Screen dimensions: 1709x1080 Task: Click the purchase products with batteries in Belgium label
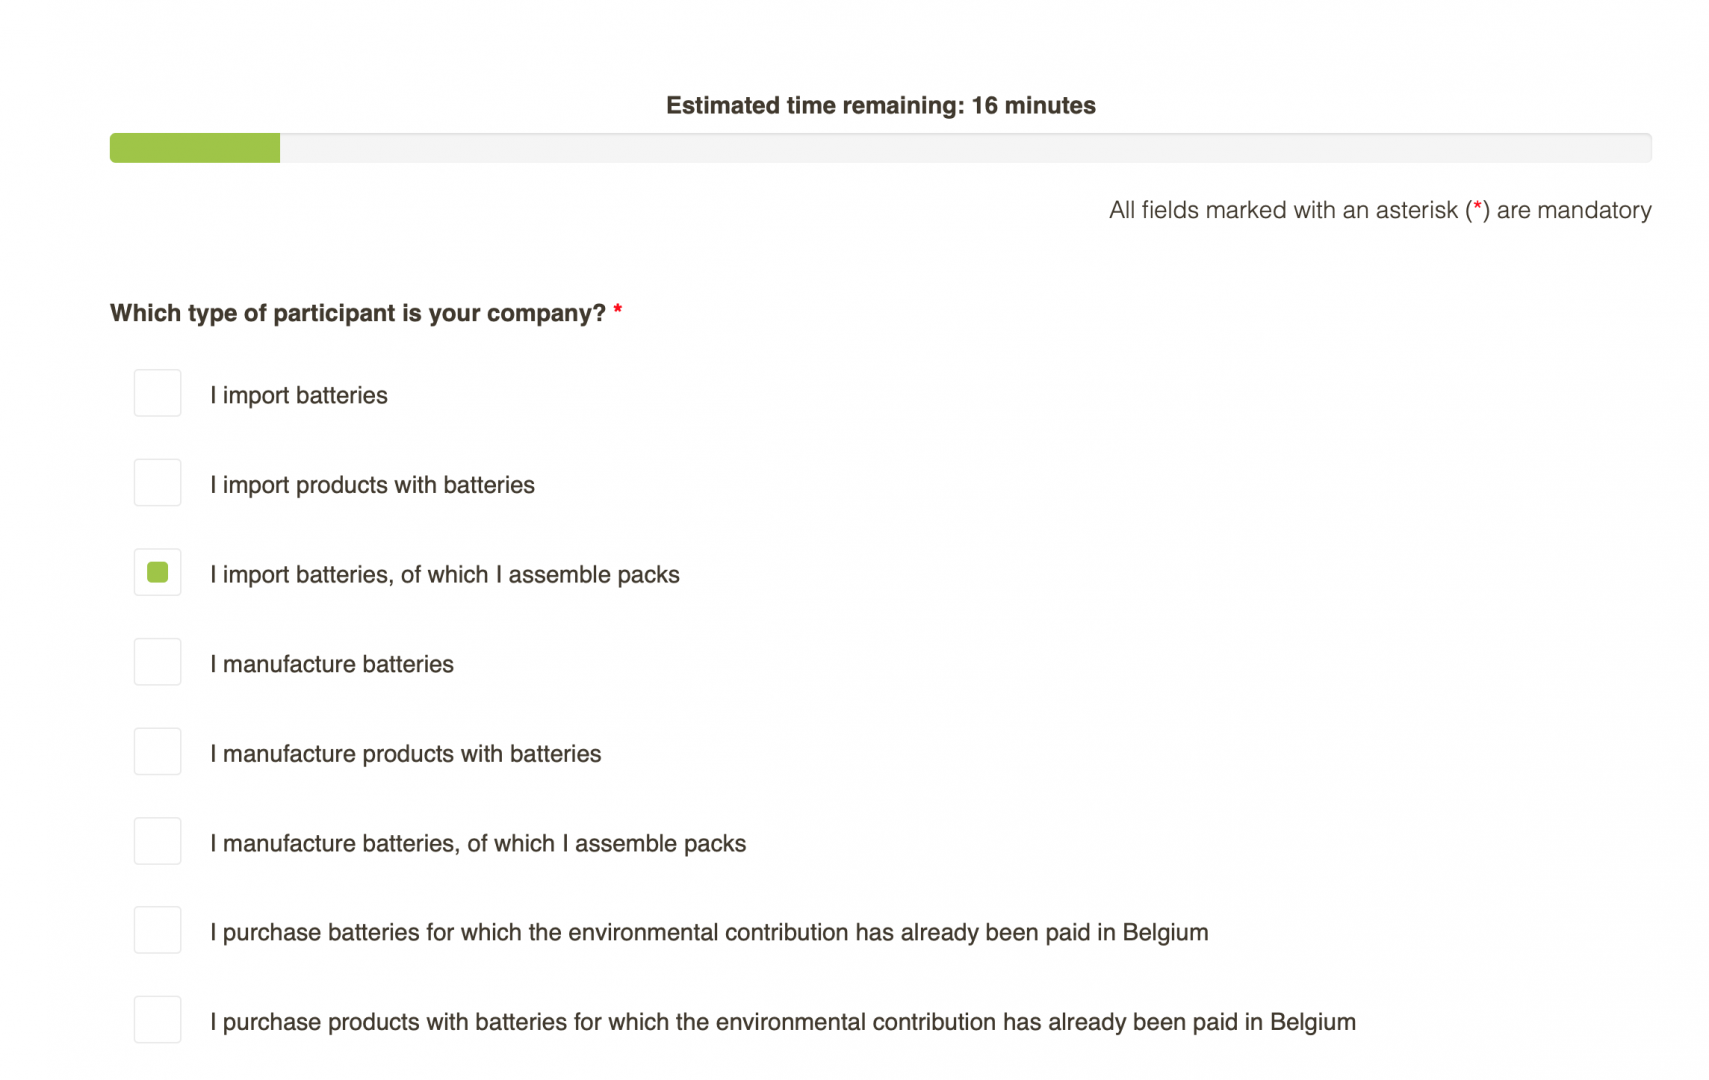(783, 1022)
